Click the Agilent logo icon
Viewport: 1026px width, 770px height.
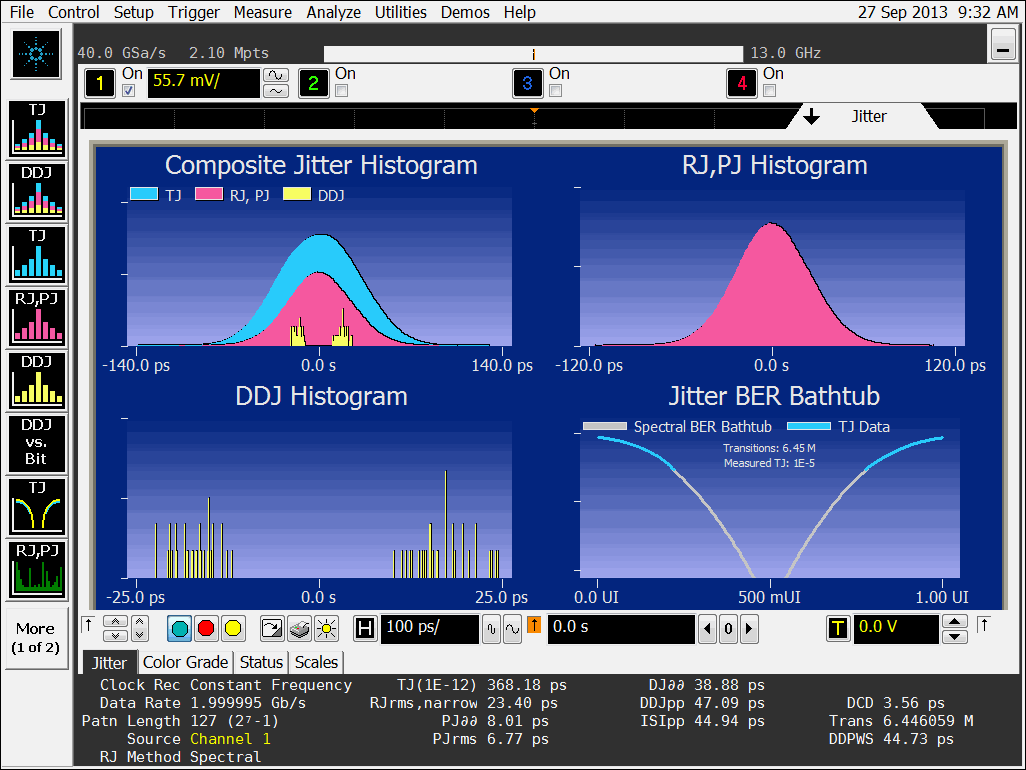37,54
